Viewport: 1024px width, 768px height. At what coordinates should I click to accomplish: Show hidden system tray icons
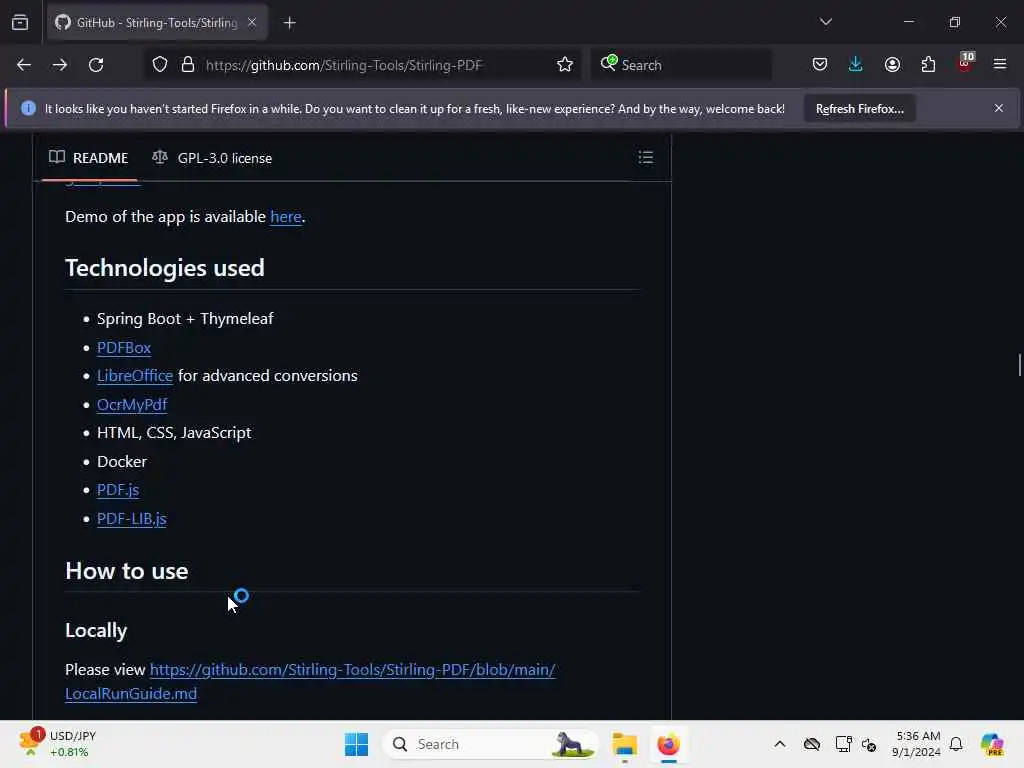click(x=780, y=744)
